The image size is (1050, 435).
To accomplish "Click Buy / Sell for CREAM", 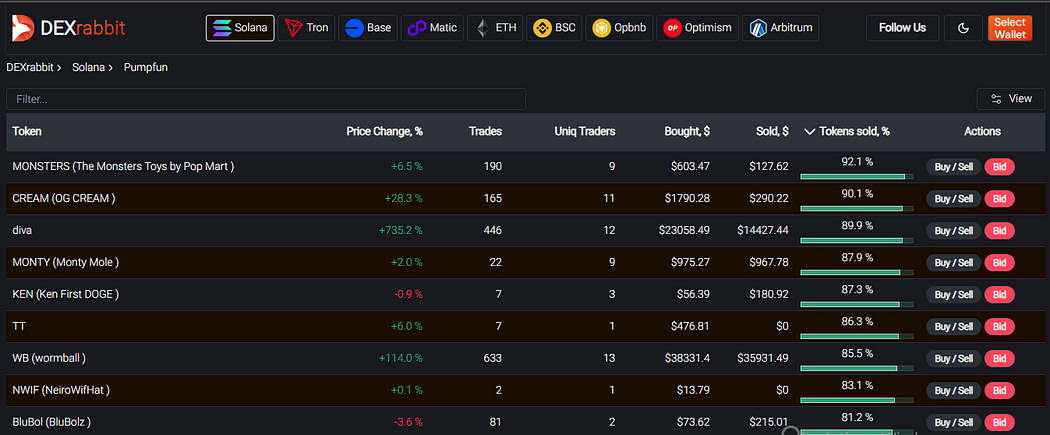I will (954, 199).
